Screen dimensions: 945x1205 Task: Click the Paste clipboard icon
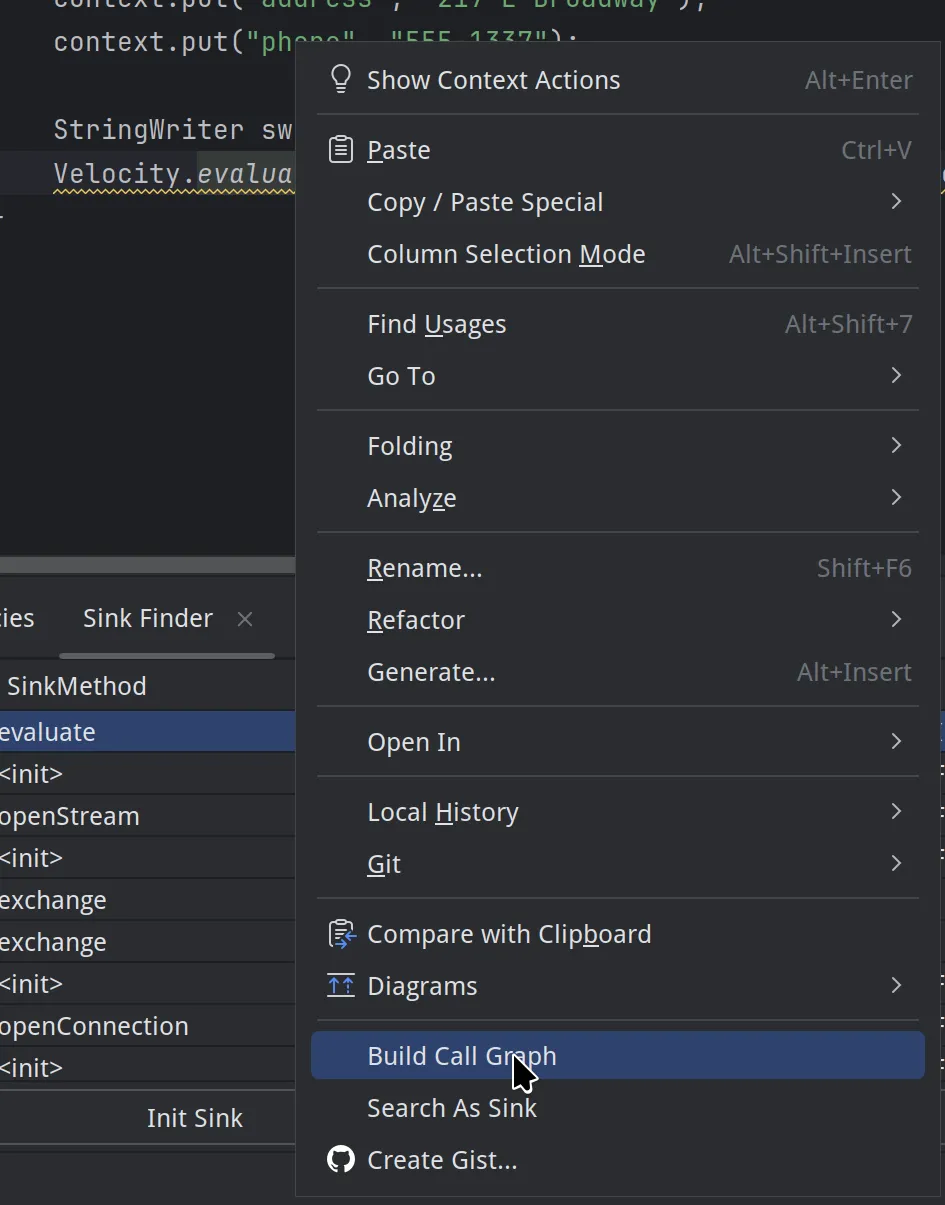(x=341, y=150)
